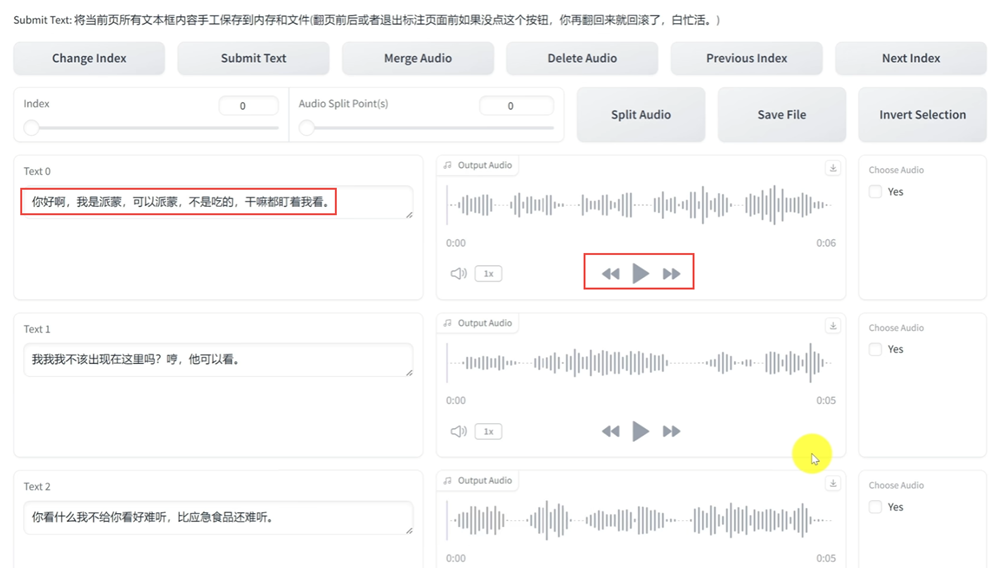Click the Delete Audio button
Screen dimensions: 1000x568
(x=582, y=58)
